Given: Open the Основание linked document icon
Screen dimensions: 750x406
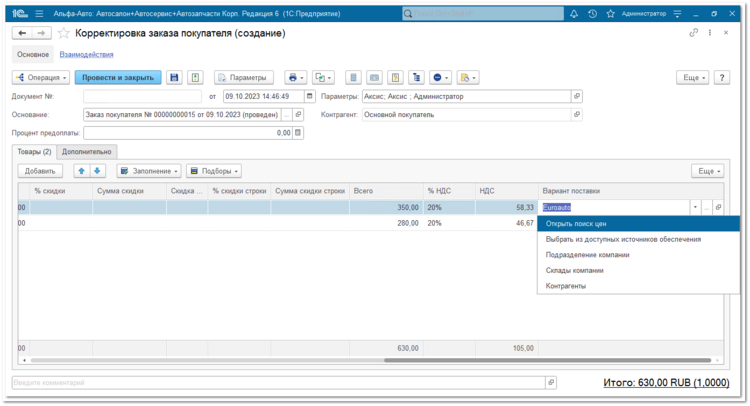Looking at the screenshot, I should (x=298, y=115).
